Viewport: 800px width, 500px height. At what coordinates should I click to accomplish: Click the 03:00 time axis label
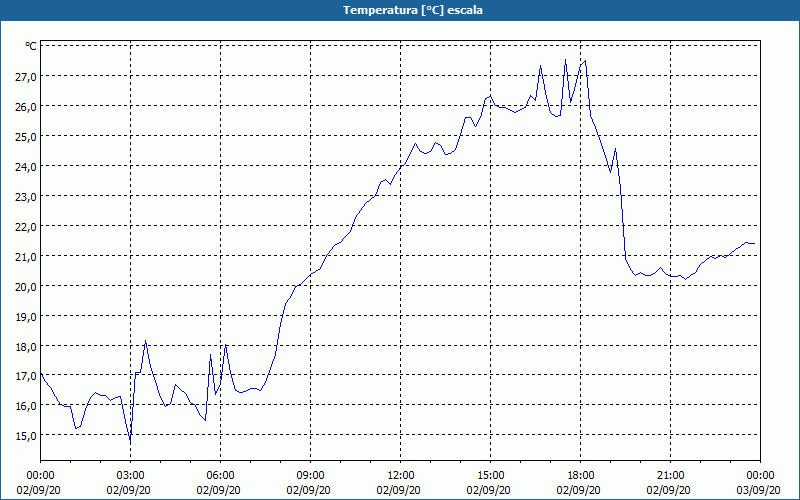[x=131, y=476]
